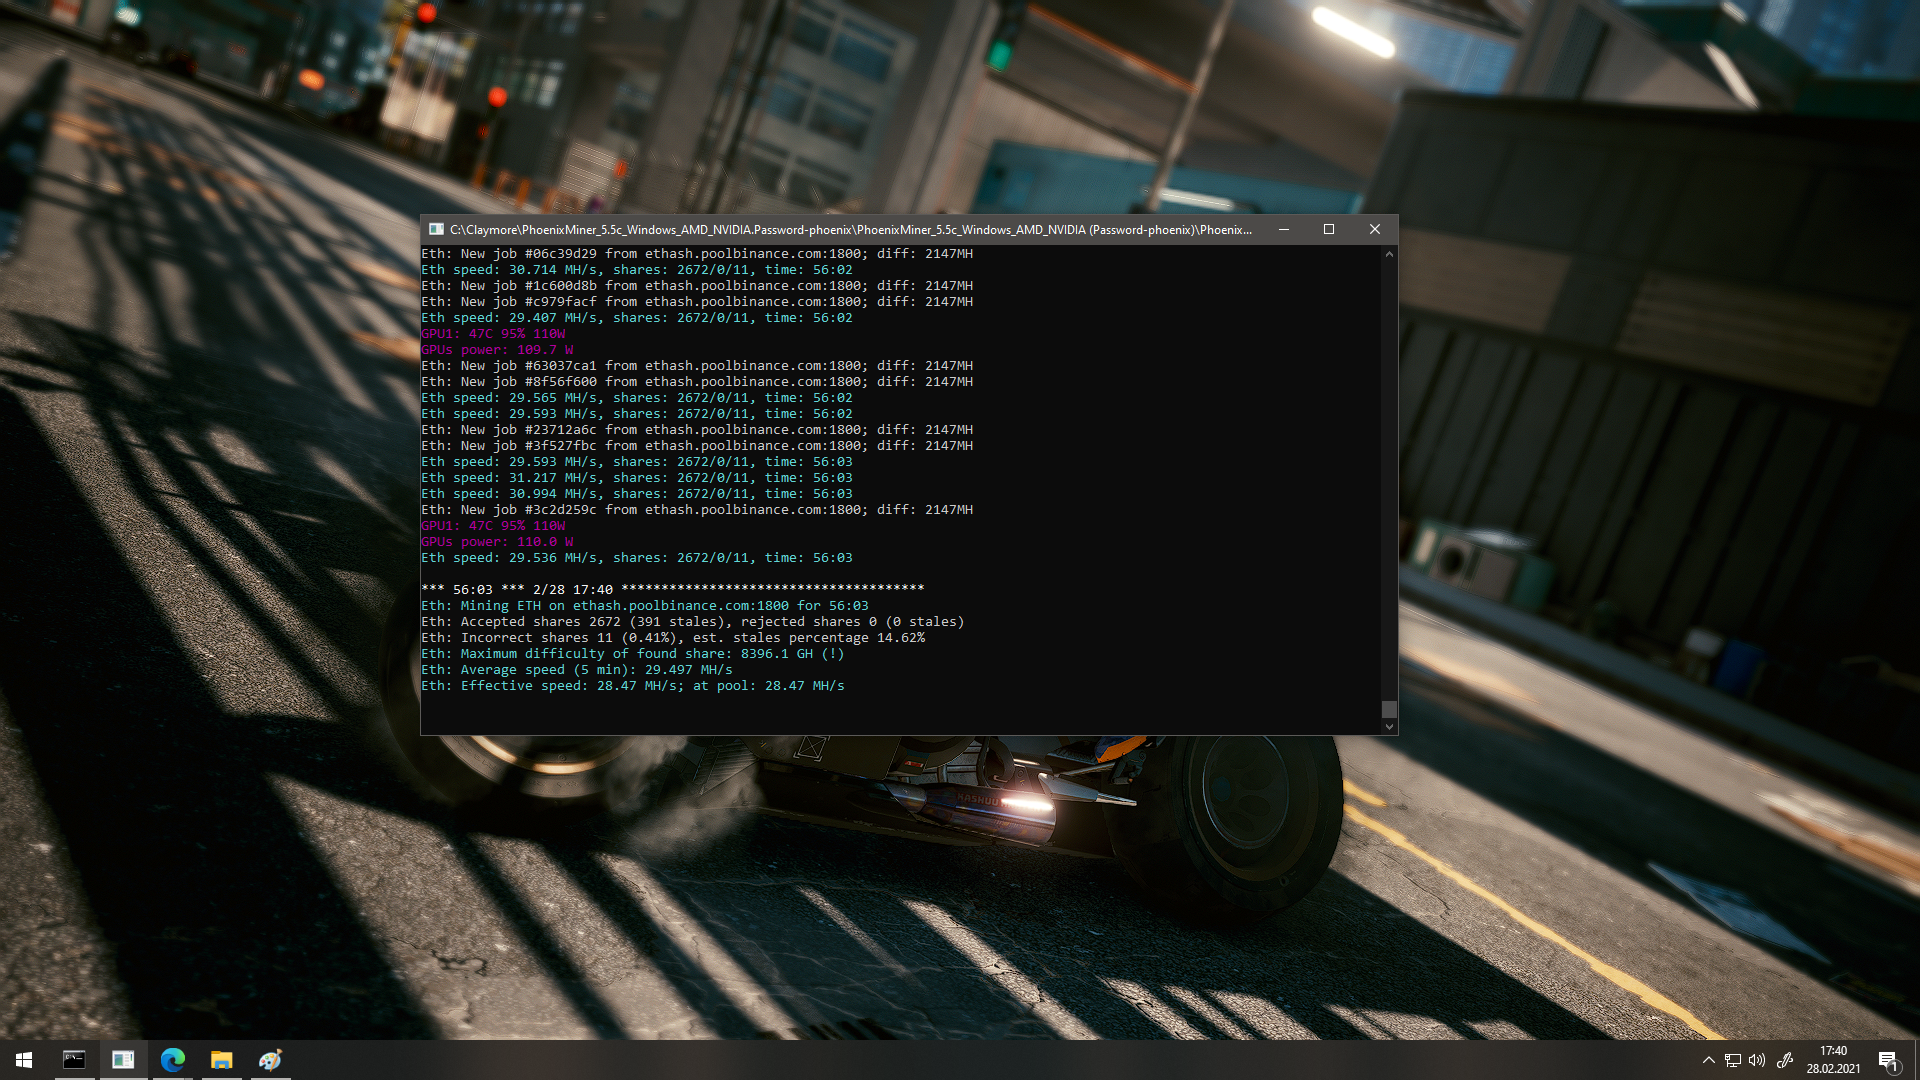Close the PhoenixMiner console window

pos(1375,229)
